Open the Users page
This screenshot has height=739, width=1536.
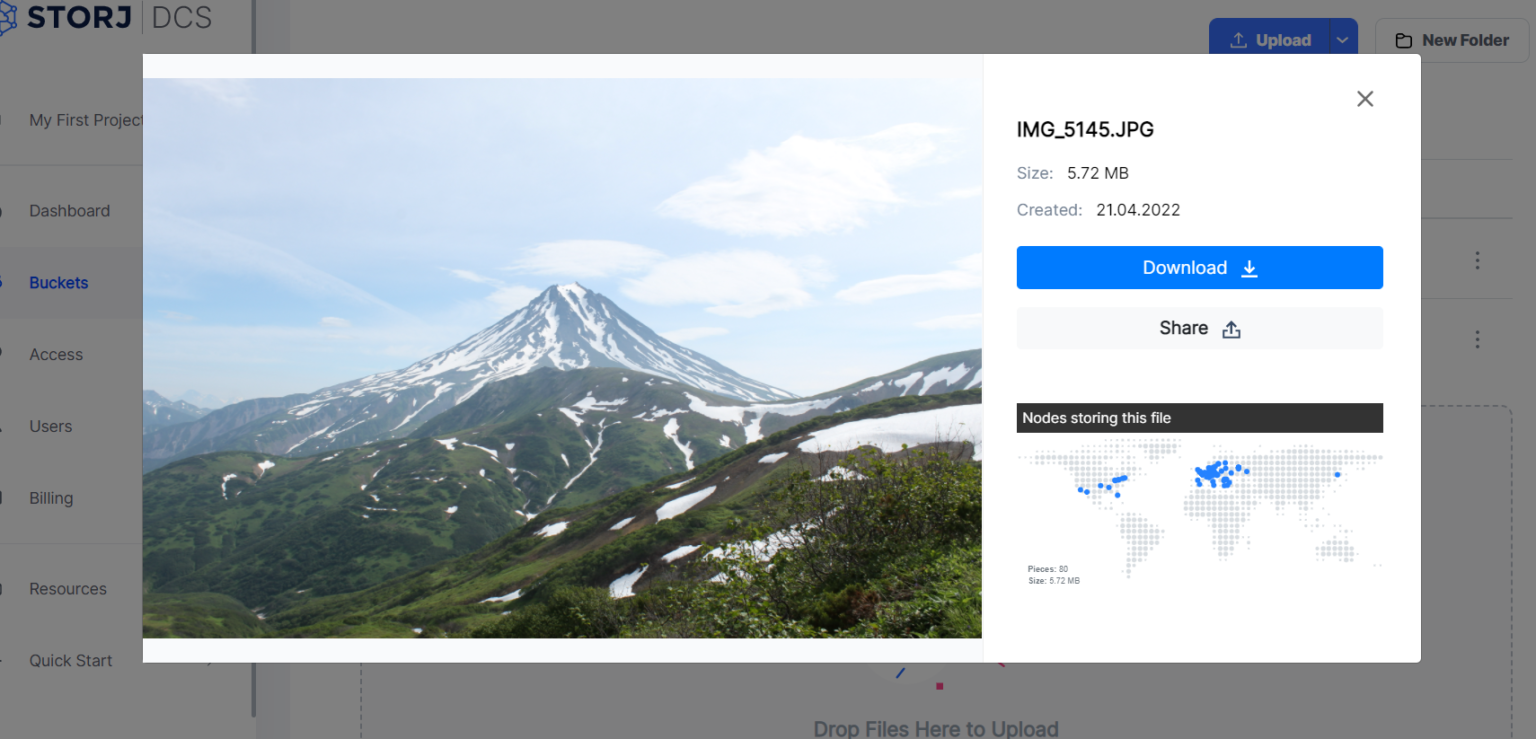click(x=50, y=427)
